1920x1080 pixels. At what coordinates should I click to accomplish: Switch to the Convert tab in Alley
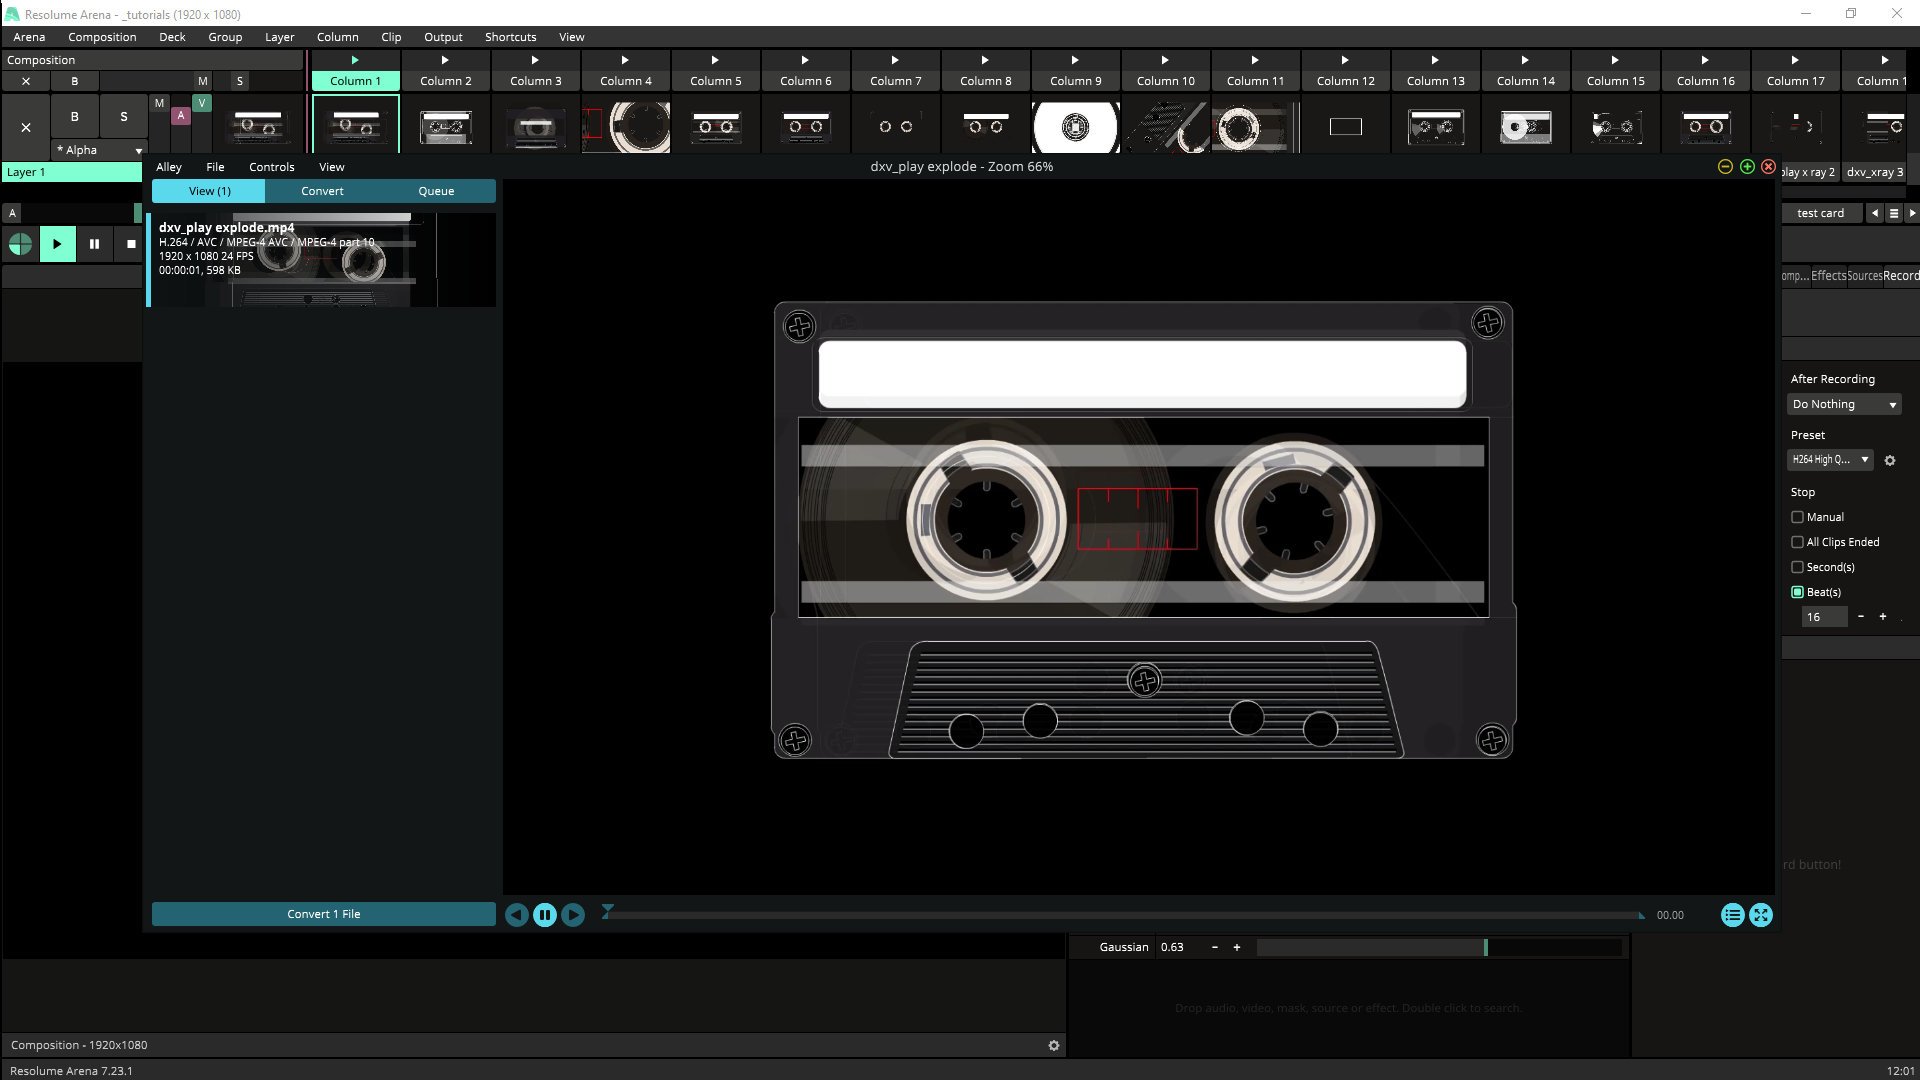(322, 191)
